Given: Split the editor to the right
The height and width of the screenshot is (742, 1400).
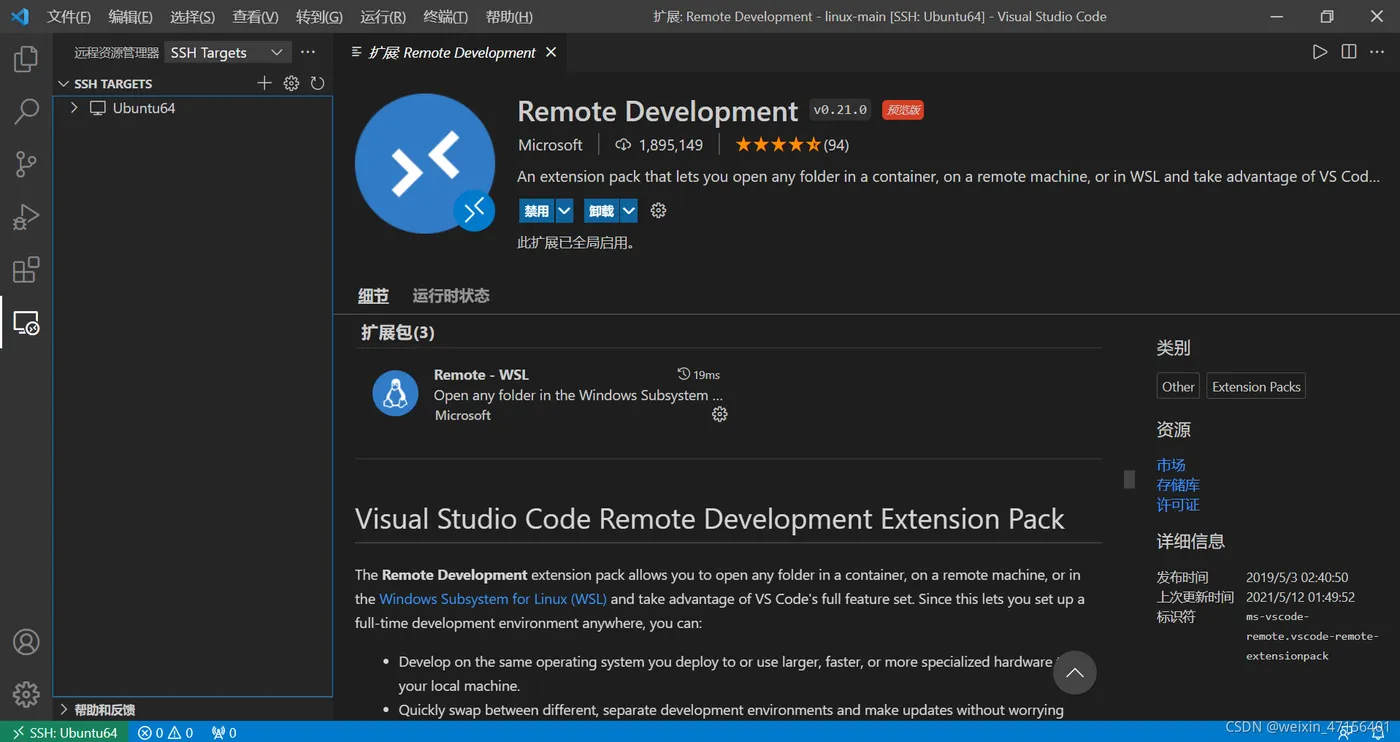Looking at the screenshot, I should pyautogui.click(x=1349, y=52).
